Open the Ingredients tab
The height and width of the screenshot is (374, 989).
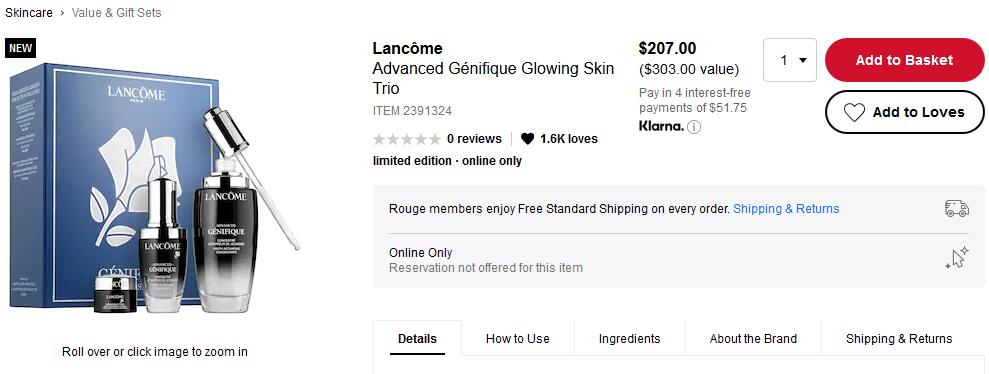(629, 339)
